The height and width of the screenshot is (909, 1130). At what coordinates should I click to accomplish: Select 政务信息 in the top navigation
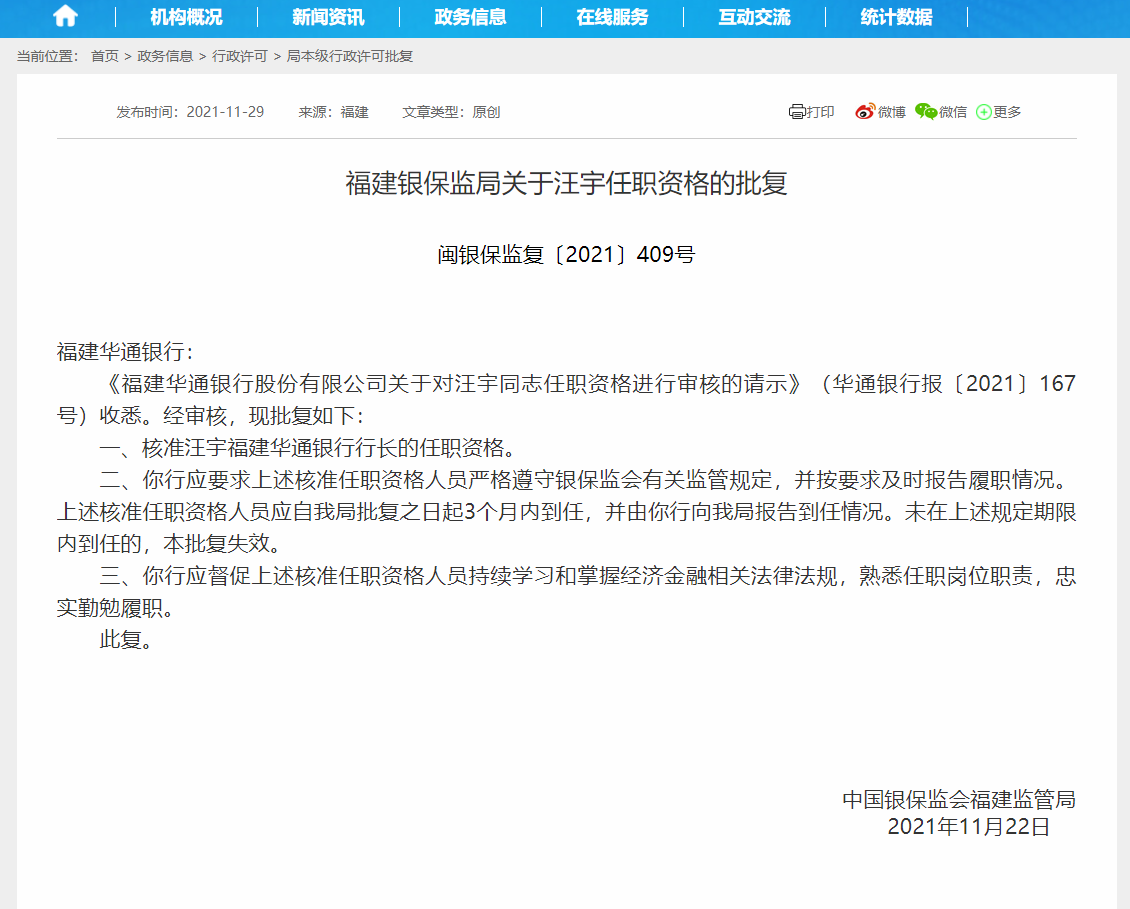pyautogui.click(x=470, y=17)
